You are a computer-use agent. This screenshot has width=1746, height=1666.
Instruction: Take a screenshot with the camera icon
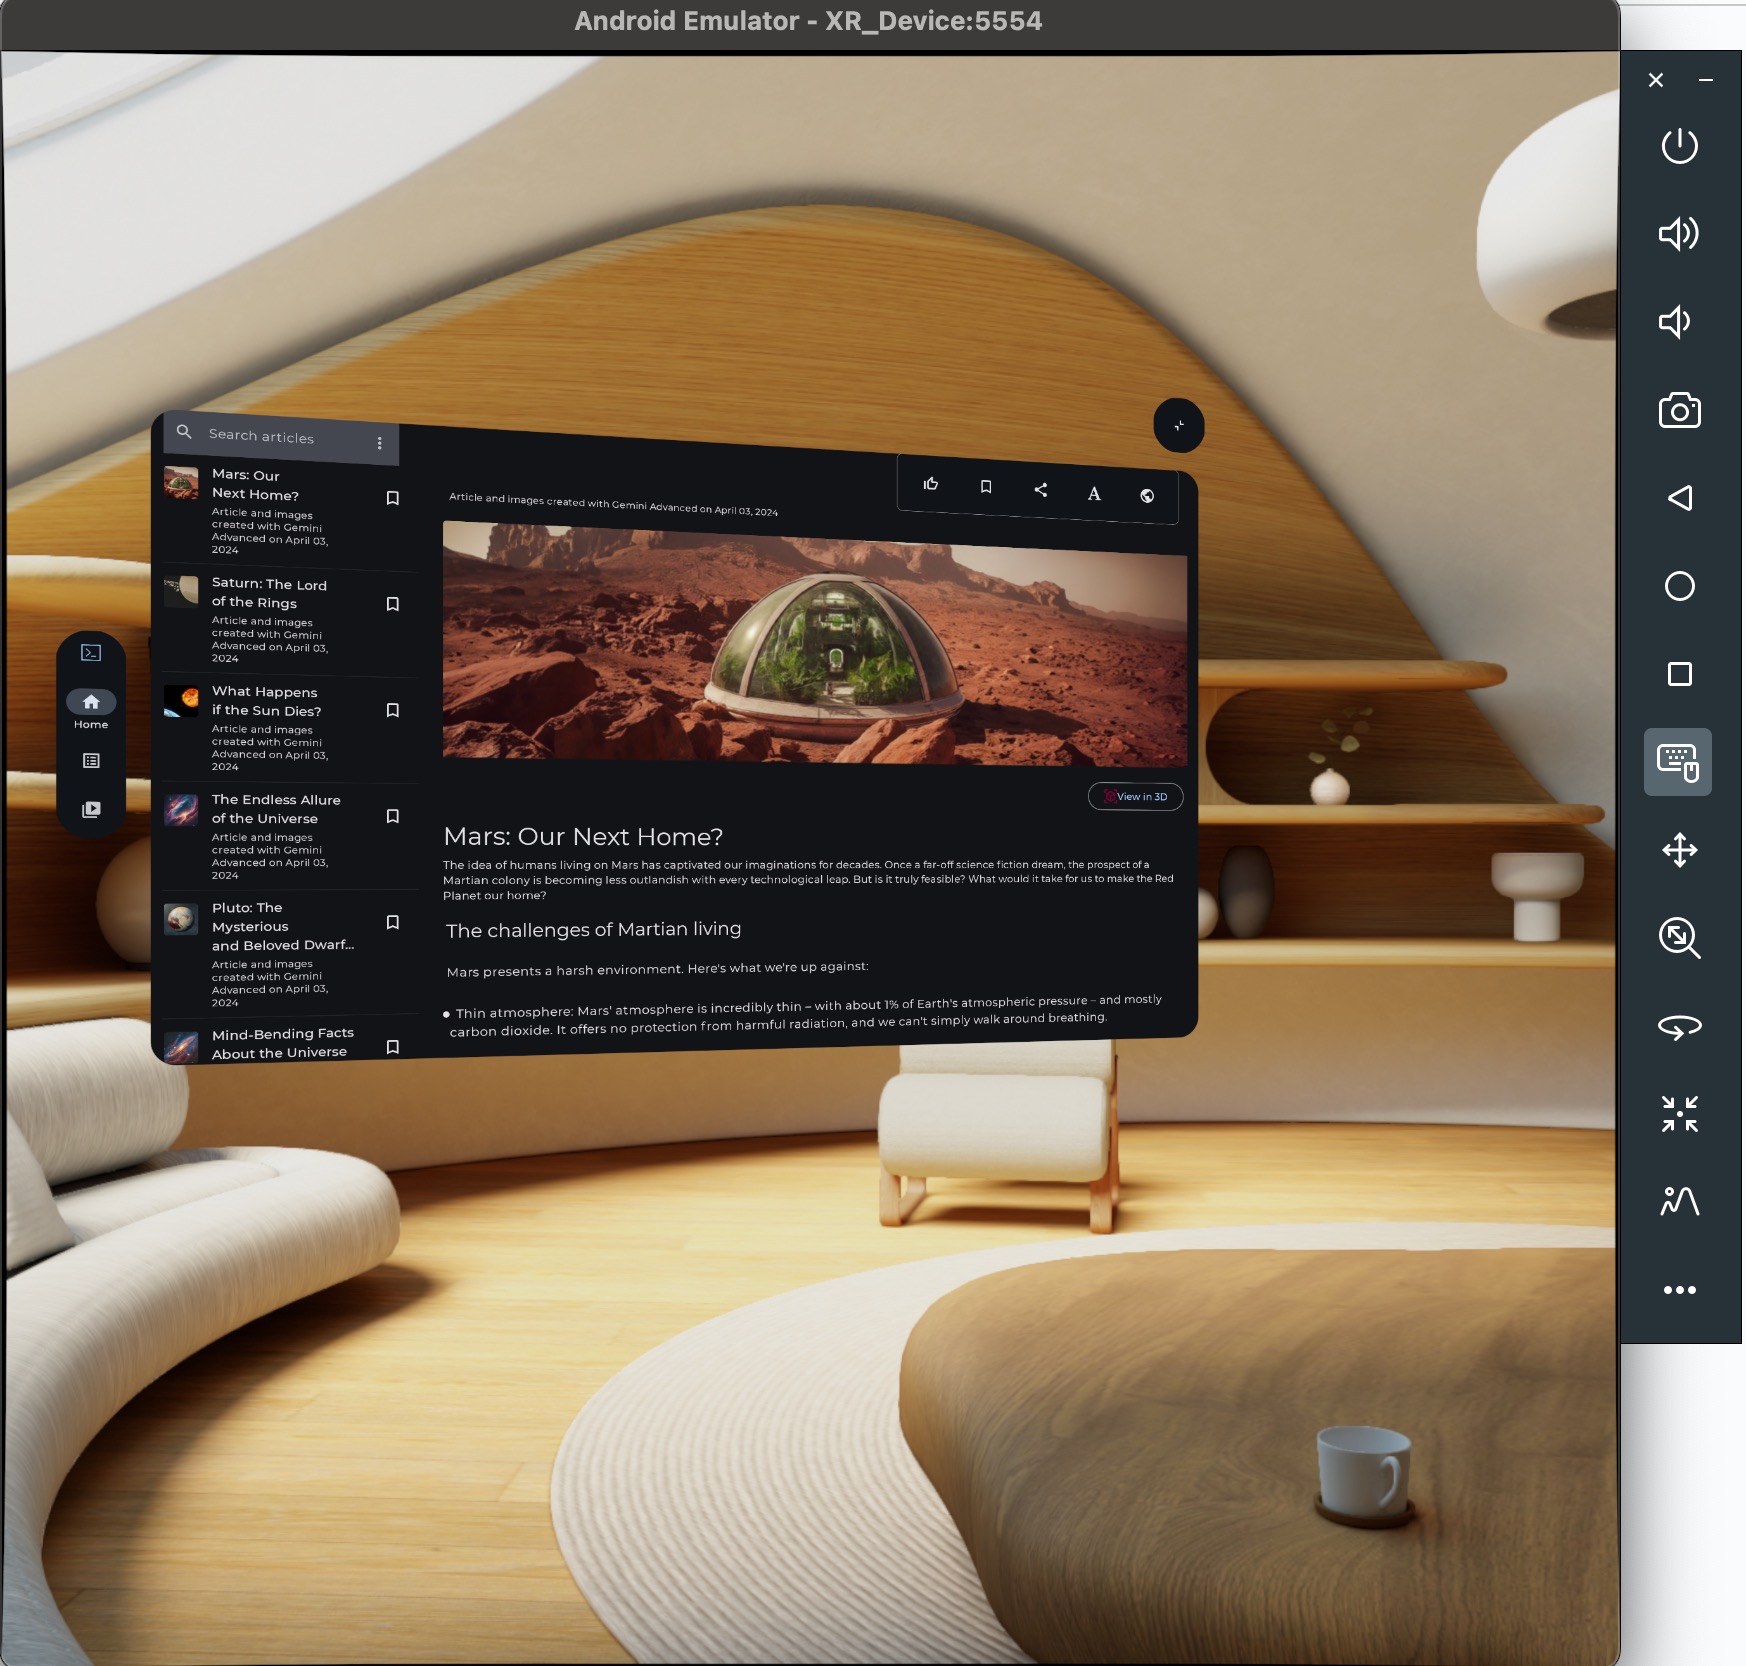tap(1680, 410)
